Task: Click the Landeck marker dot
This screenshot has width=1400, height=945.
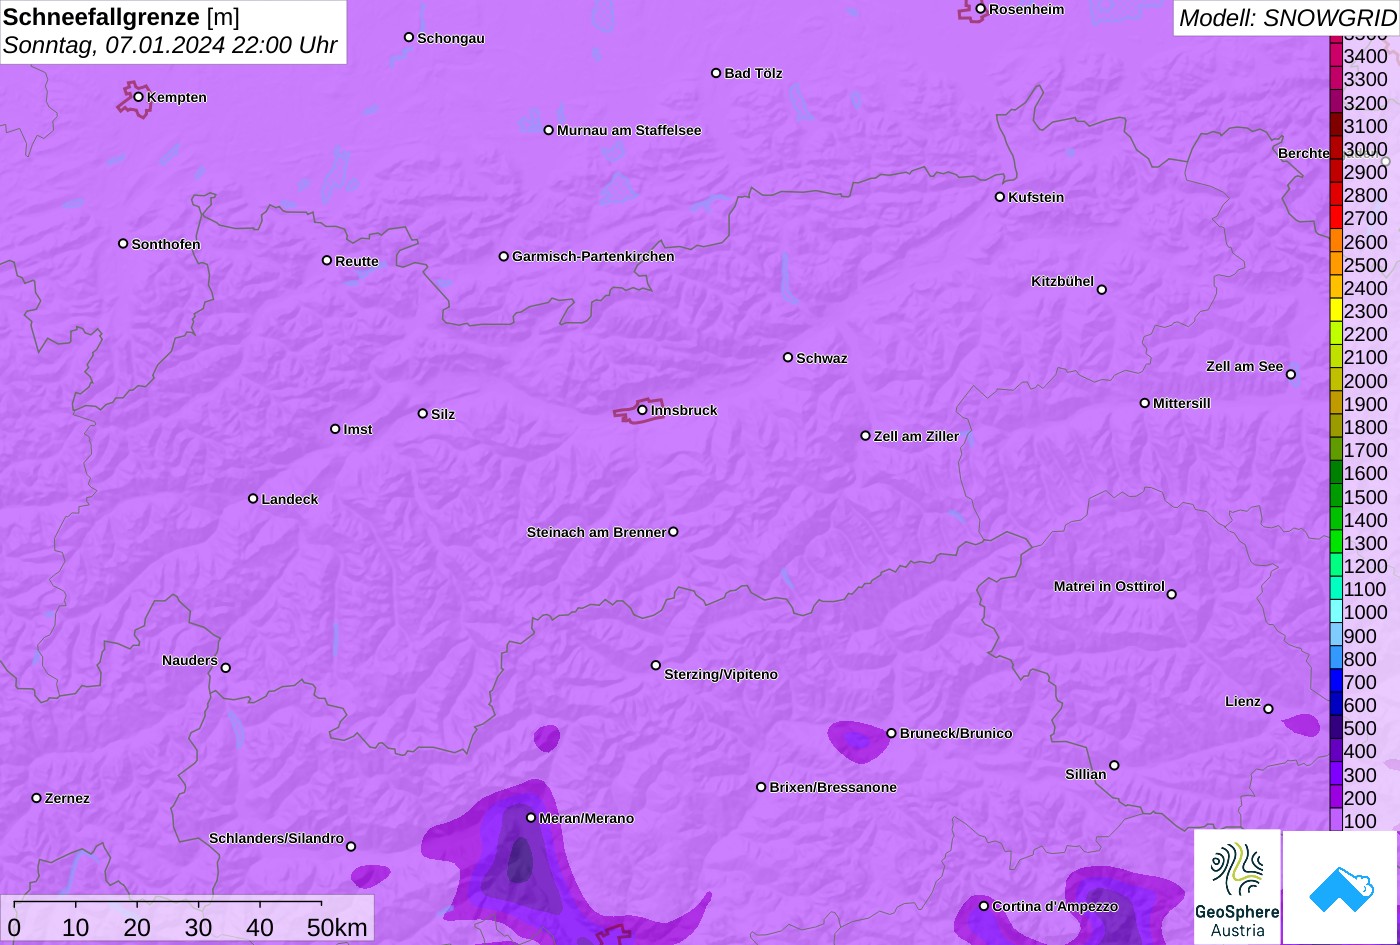Action: click(x=253, y=499)
